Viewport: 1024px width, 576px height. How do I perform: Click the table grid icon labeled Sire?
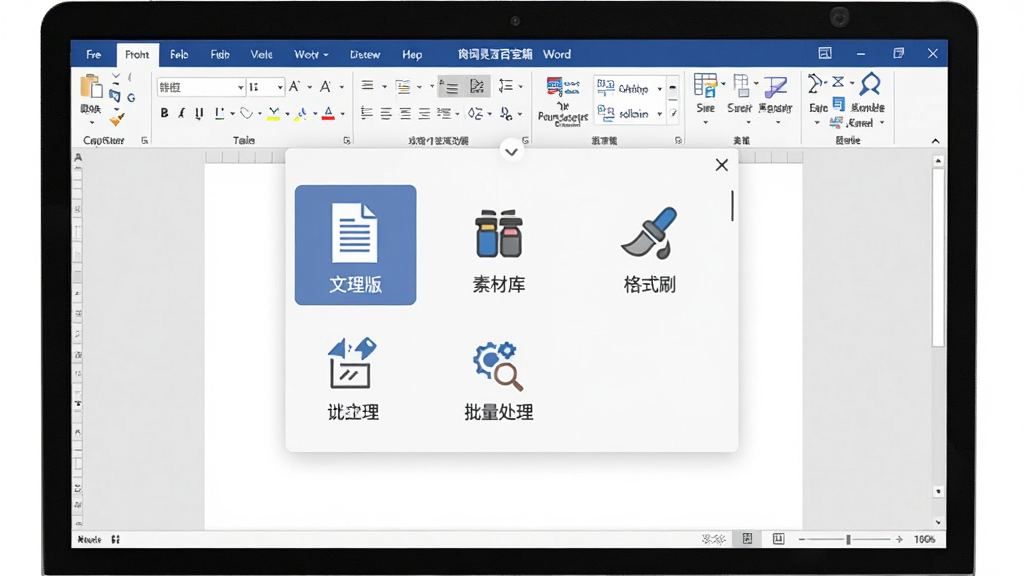(x=705, y=86)
